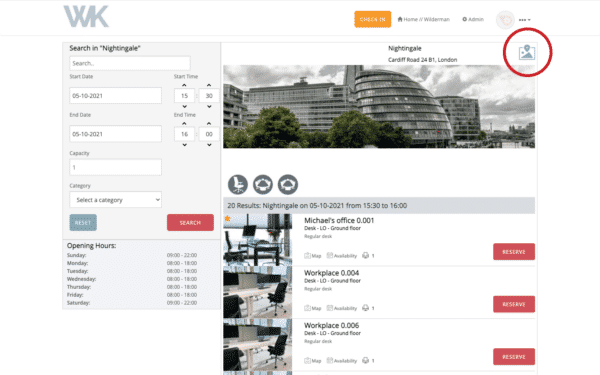The width and height of the screenshot is (600, 375).
Task: Click the Nightingale building banner photo
Action: coord(379,106)
